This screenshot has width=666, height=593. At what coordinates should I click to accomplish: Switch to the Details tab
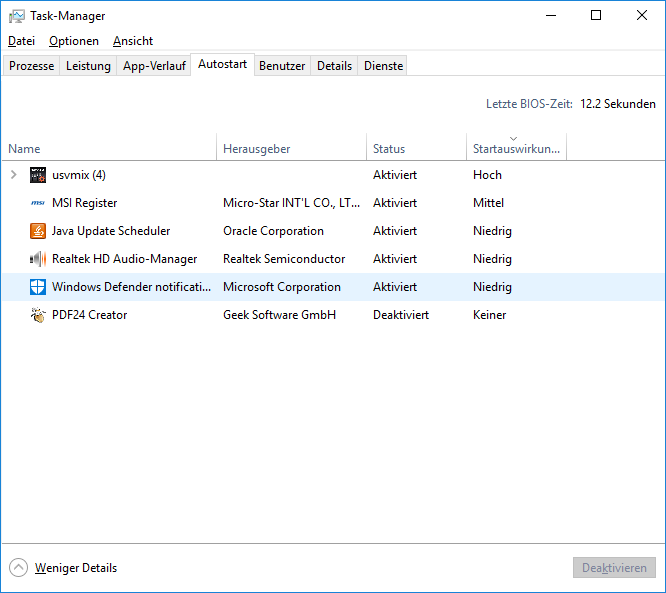coord(334,66)
